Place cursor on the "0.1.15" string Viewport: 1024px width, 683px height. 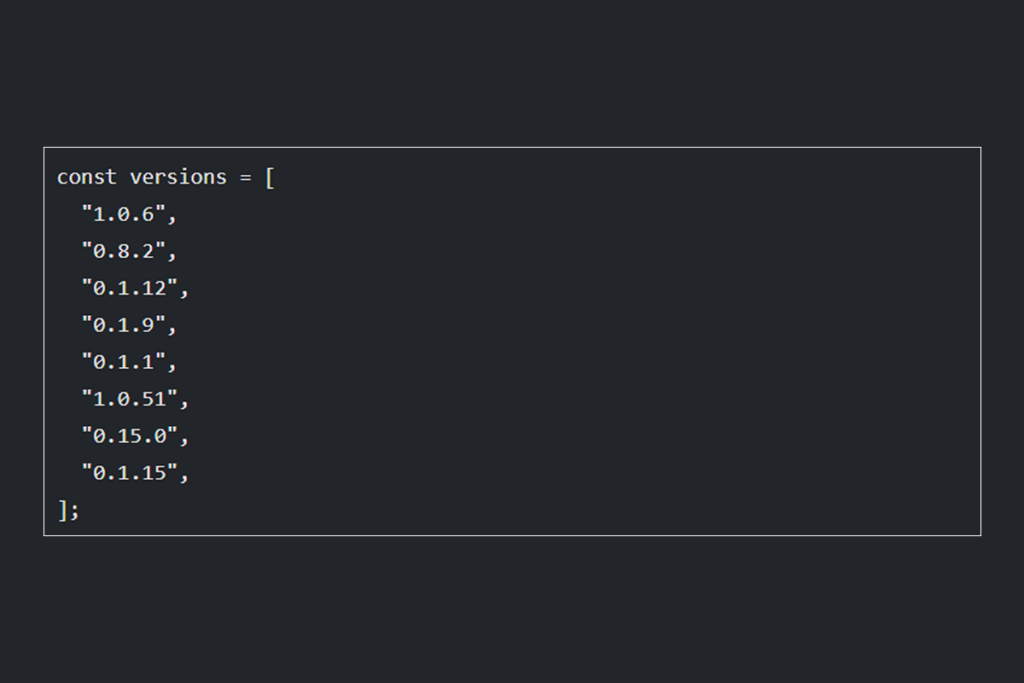point(128,473)
